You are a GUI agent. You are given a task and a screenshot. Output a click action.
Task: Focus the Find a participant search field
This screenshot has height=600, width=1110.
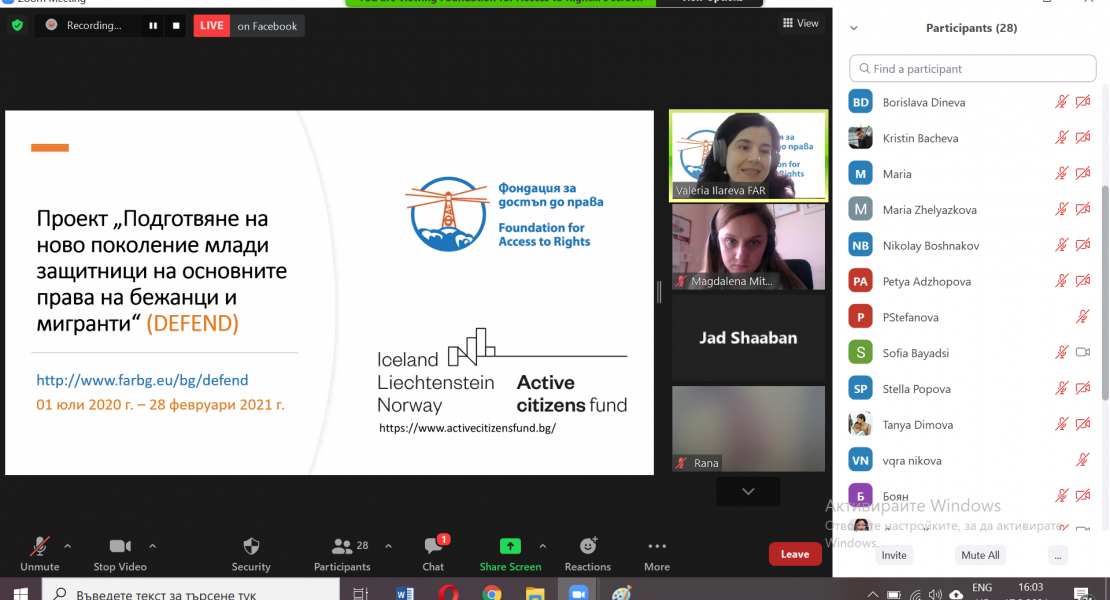pos(973,69)
